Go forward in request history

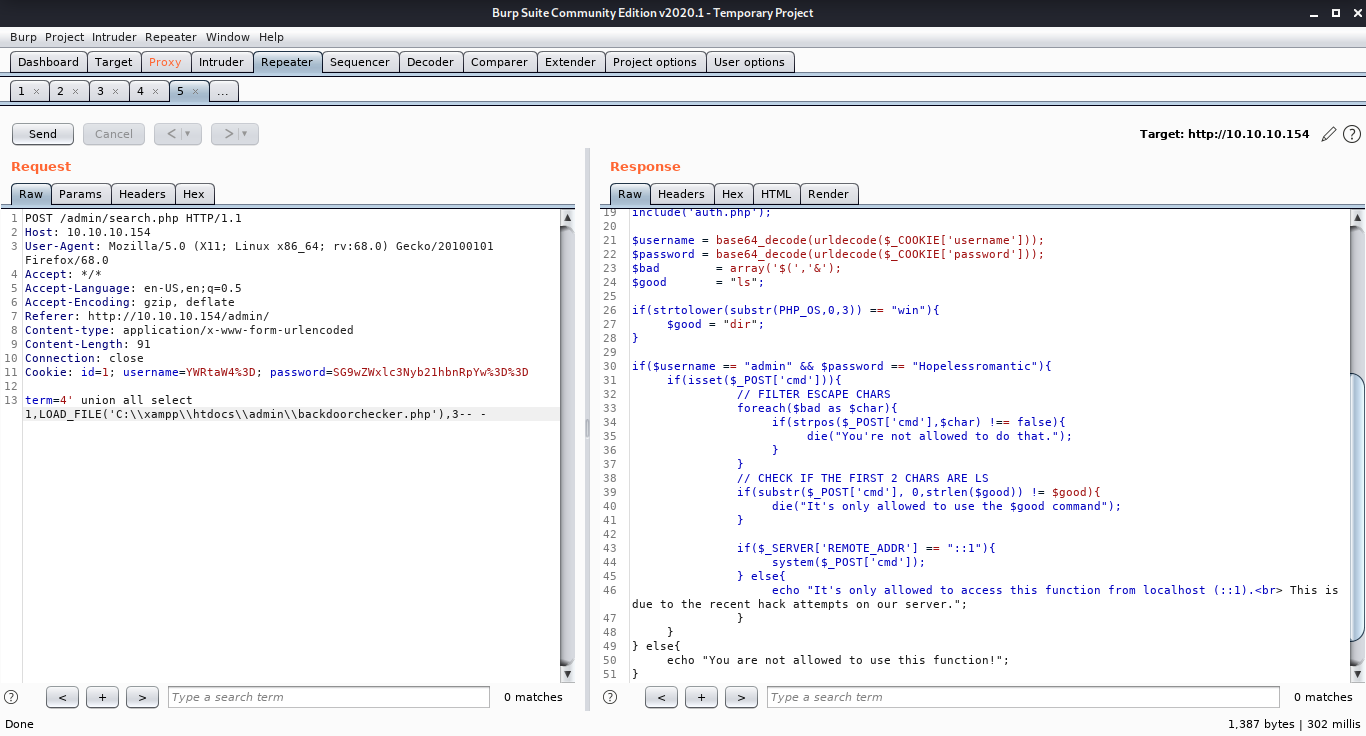[228, 134]
